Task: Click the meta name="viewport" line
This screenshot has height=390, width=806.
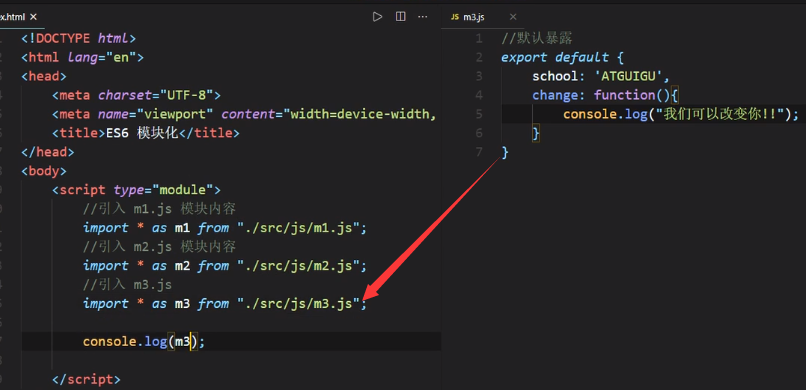Action: click(244, 114)
